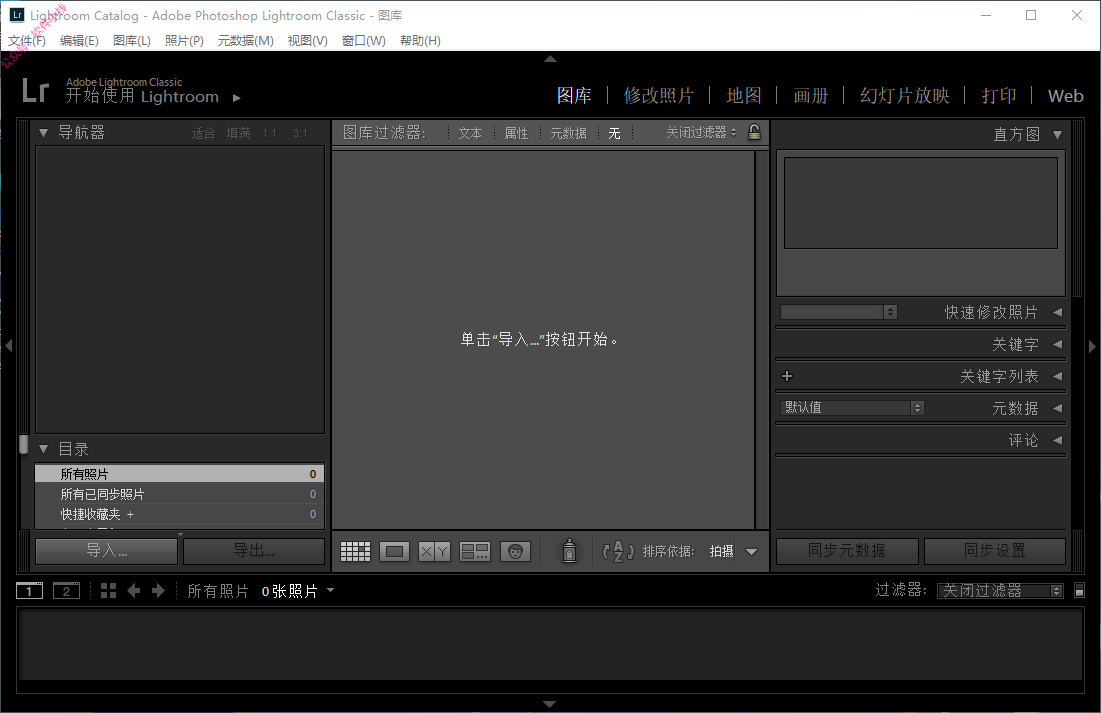Toggle filmstrip filter switch icon

1080,591
